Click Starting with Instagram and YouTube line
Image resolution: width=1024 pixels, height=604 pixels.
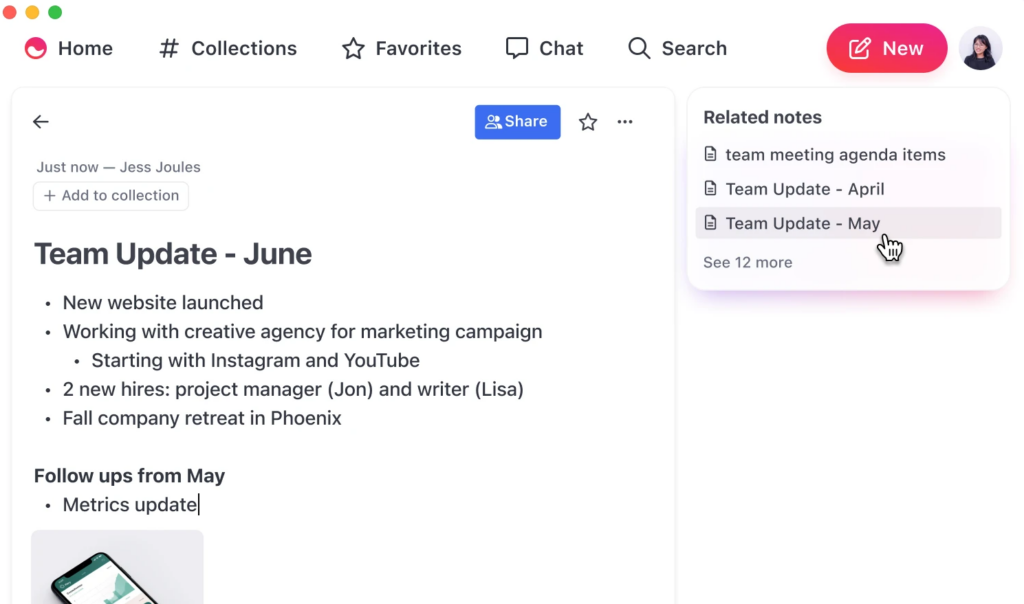click(255, 360)
